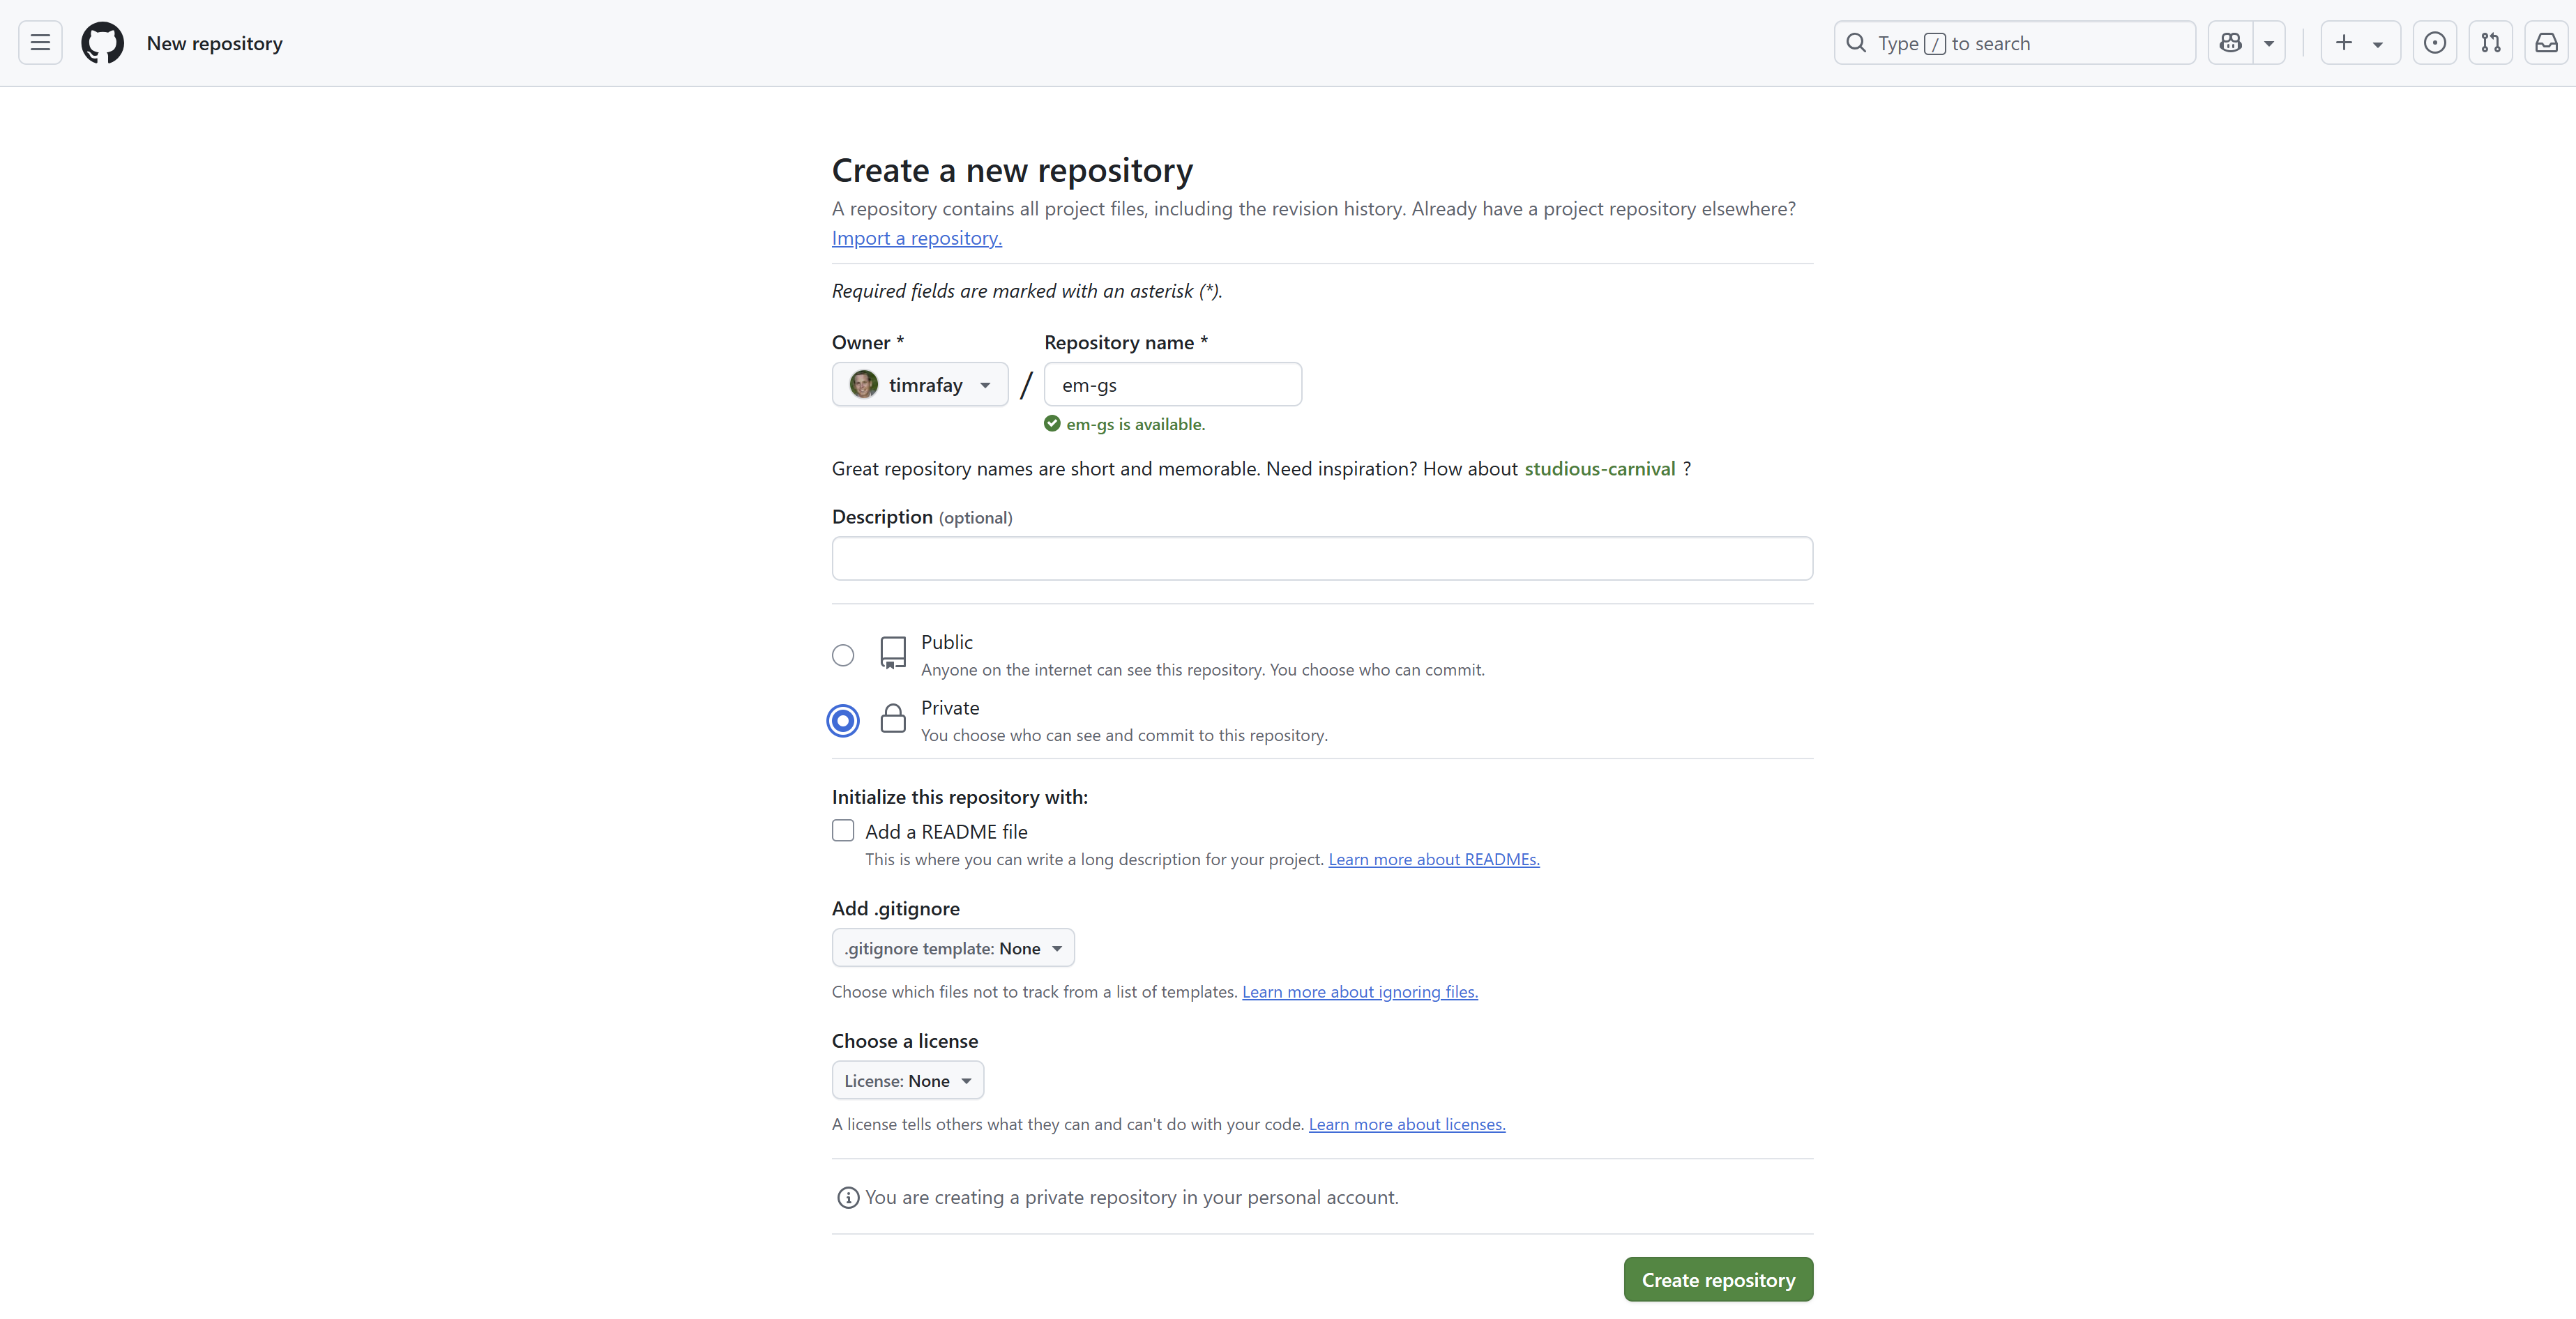Click the GitHub logo

(102, 42)
